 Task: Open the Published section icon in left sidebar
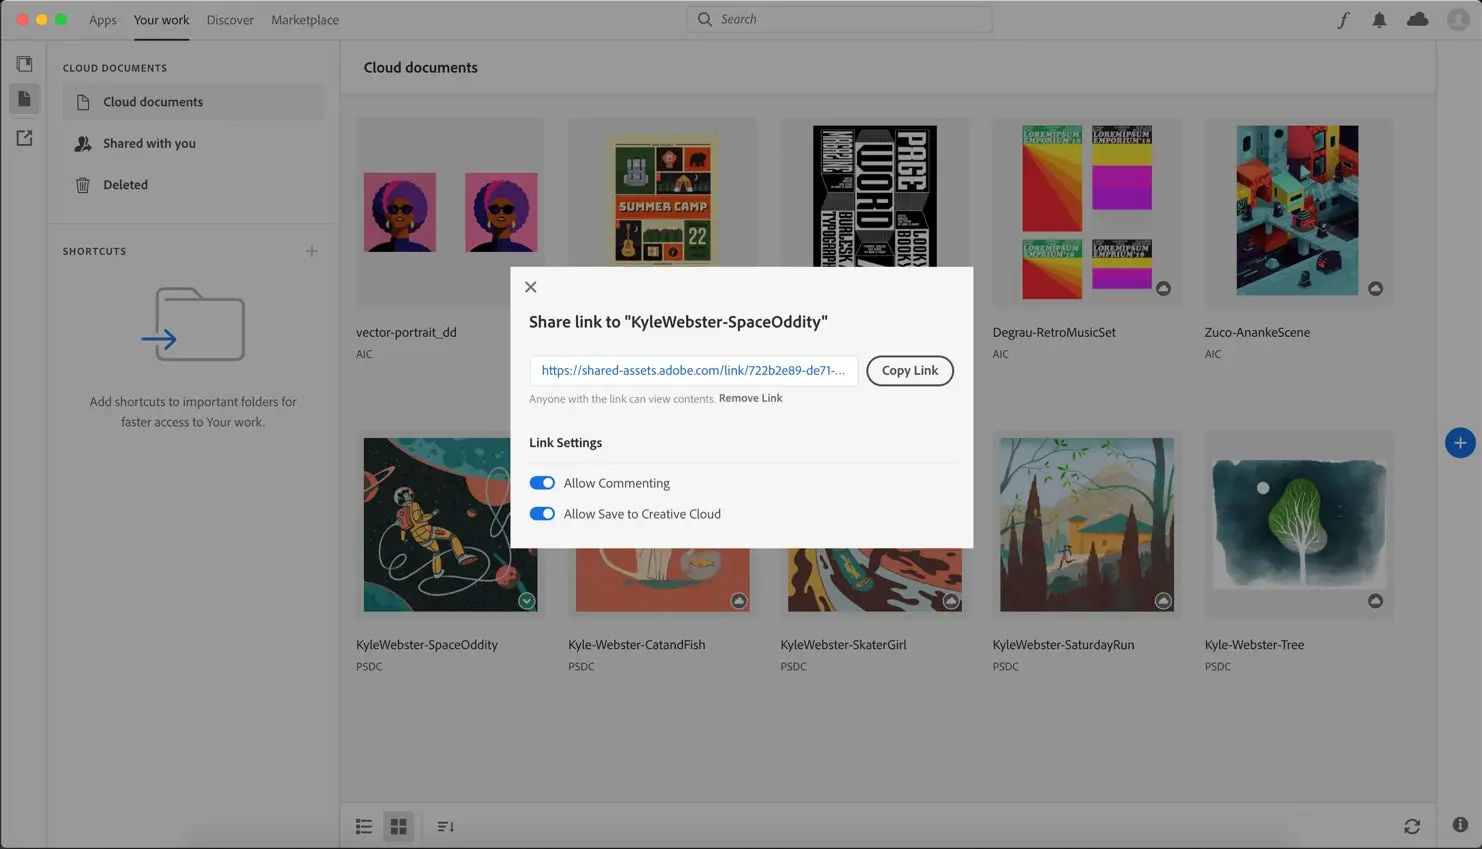click(x=24, y=137)
